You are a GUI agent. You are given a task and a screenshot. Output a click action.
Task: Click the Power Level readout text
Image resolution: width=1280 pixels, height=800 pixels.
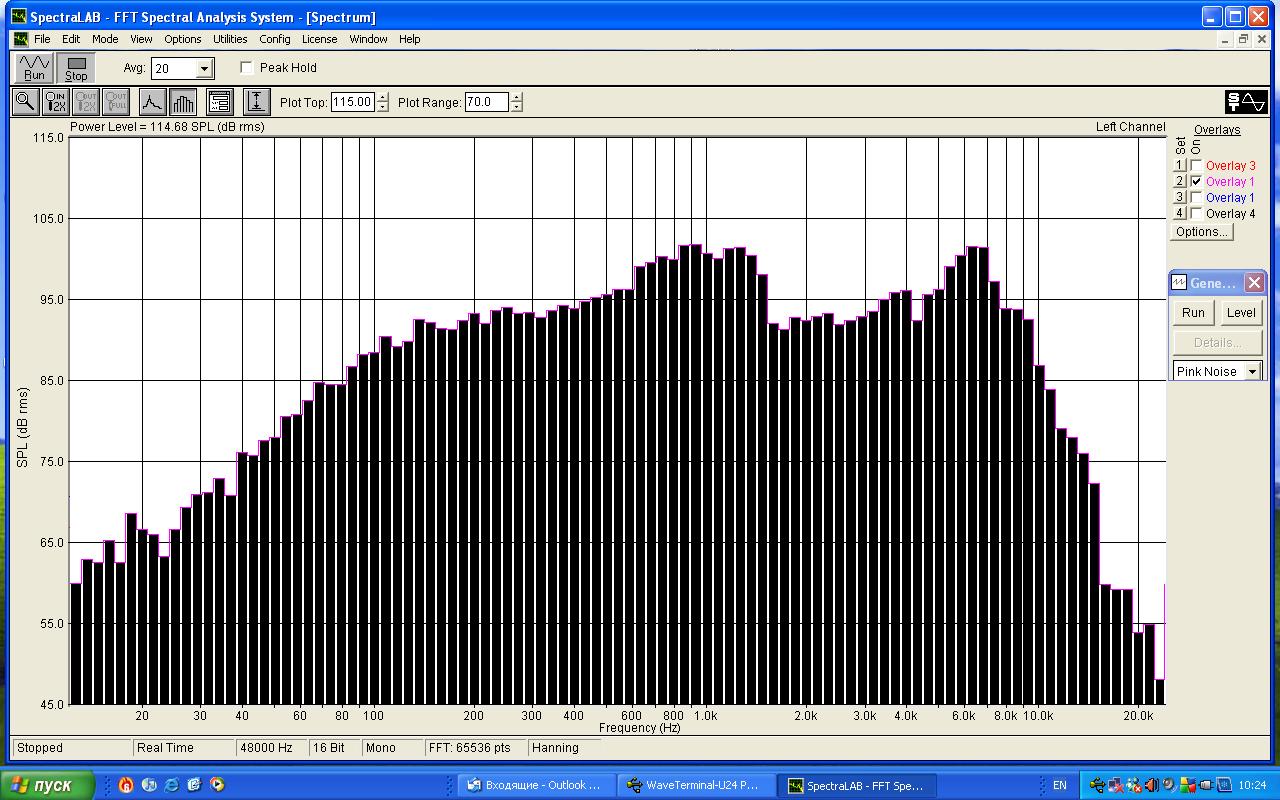click(x=167, y=127)
